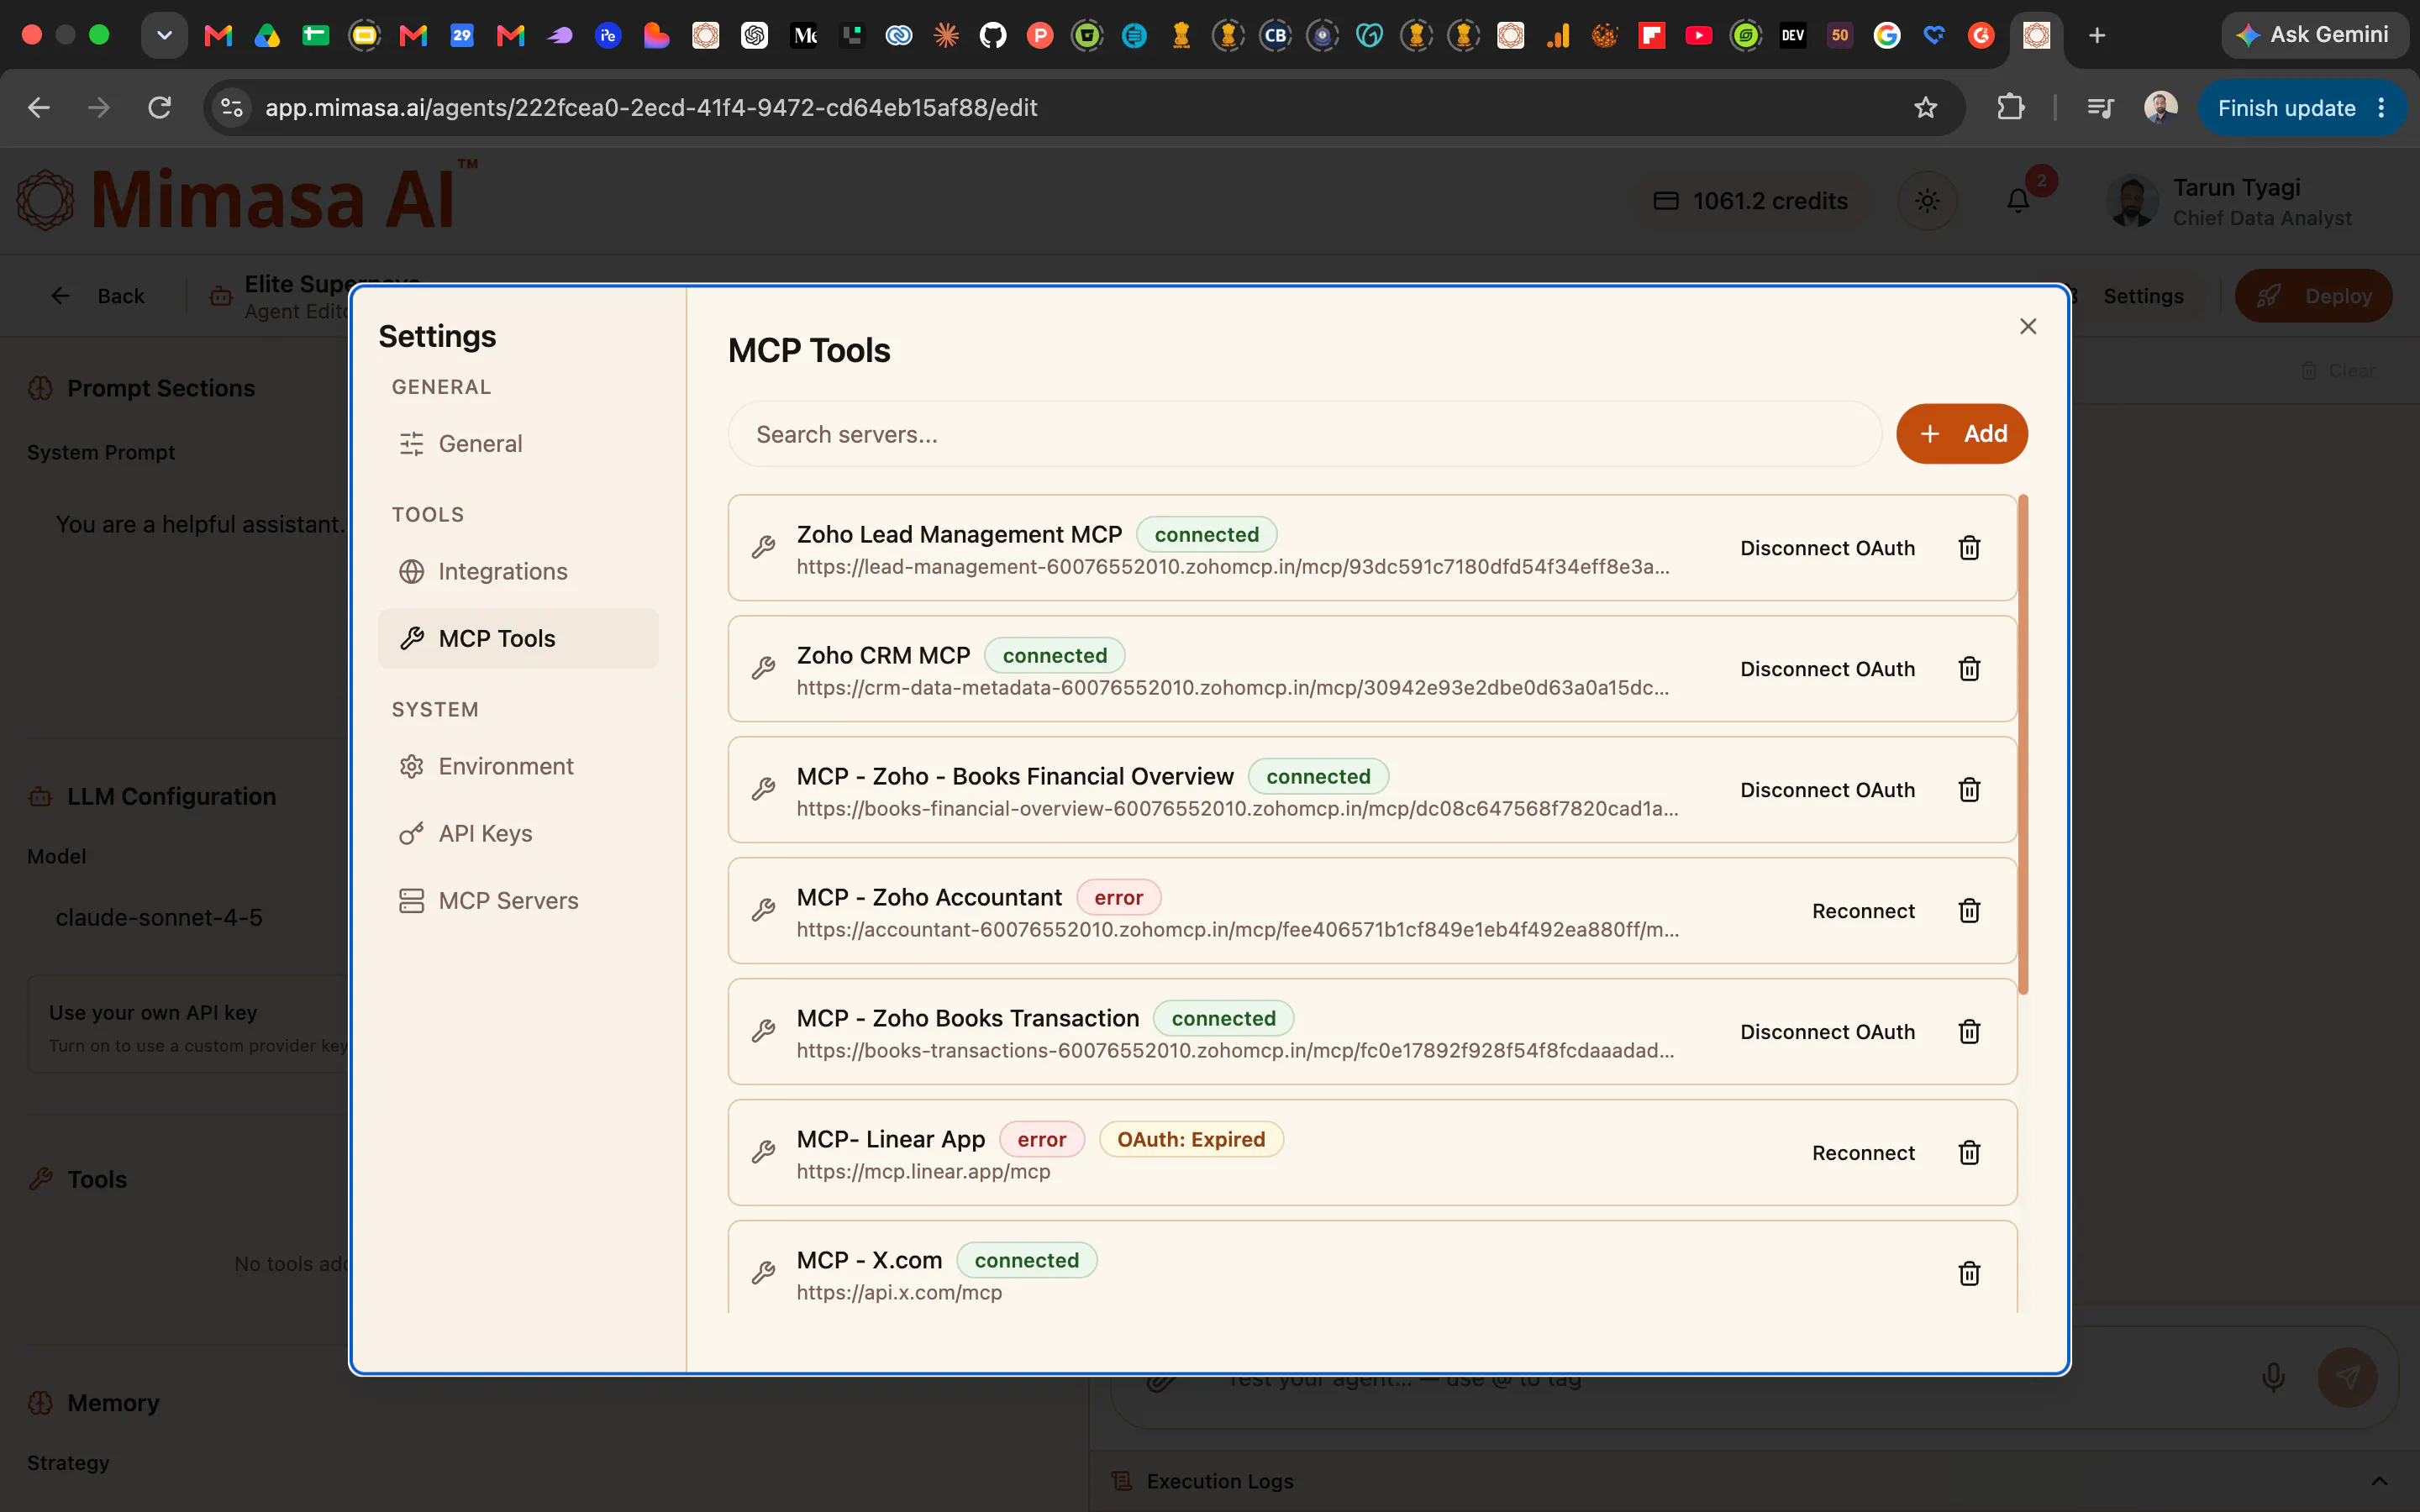2420x1512 pixels.
Task: Click the 'OAuth: Expired' badge on Linear App
Action: 1191,1140
